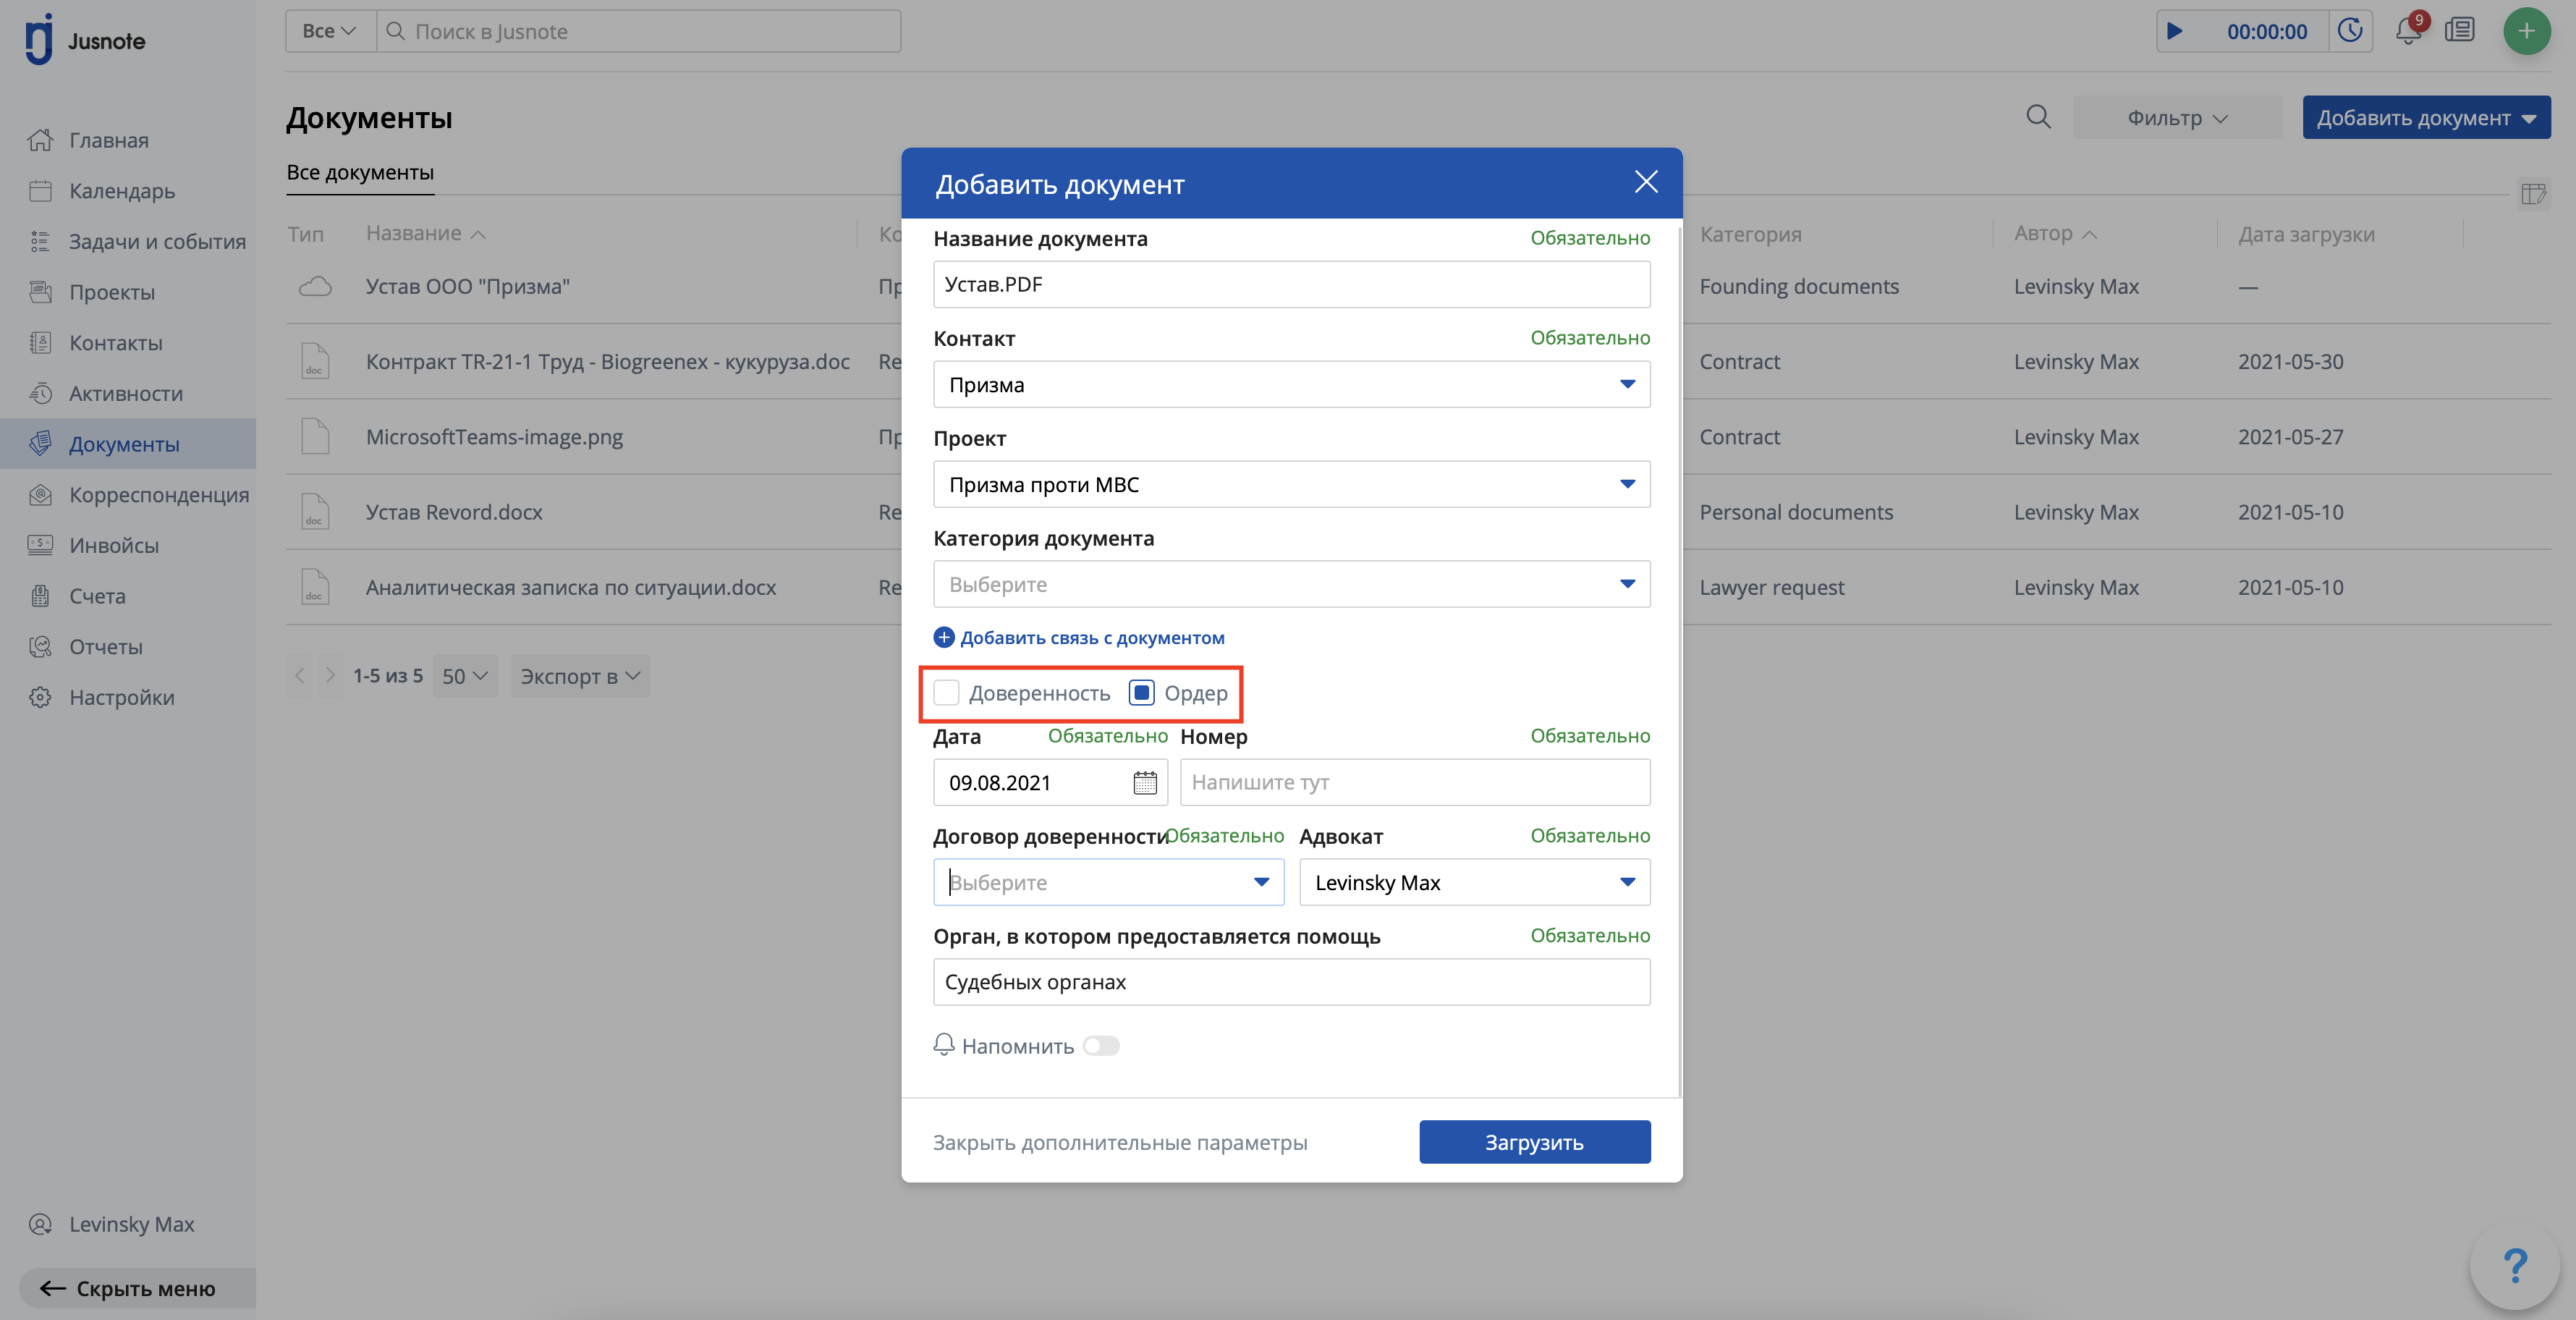Click the time history clock icon
This screenshot has height=1320, width=2576.
click(x=2350, y=31)
